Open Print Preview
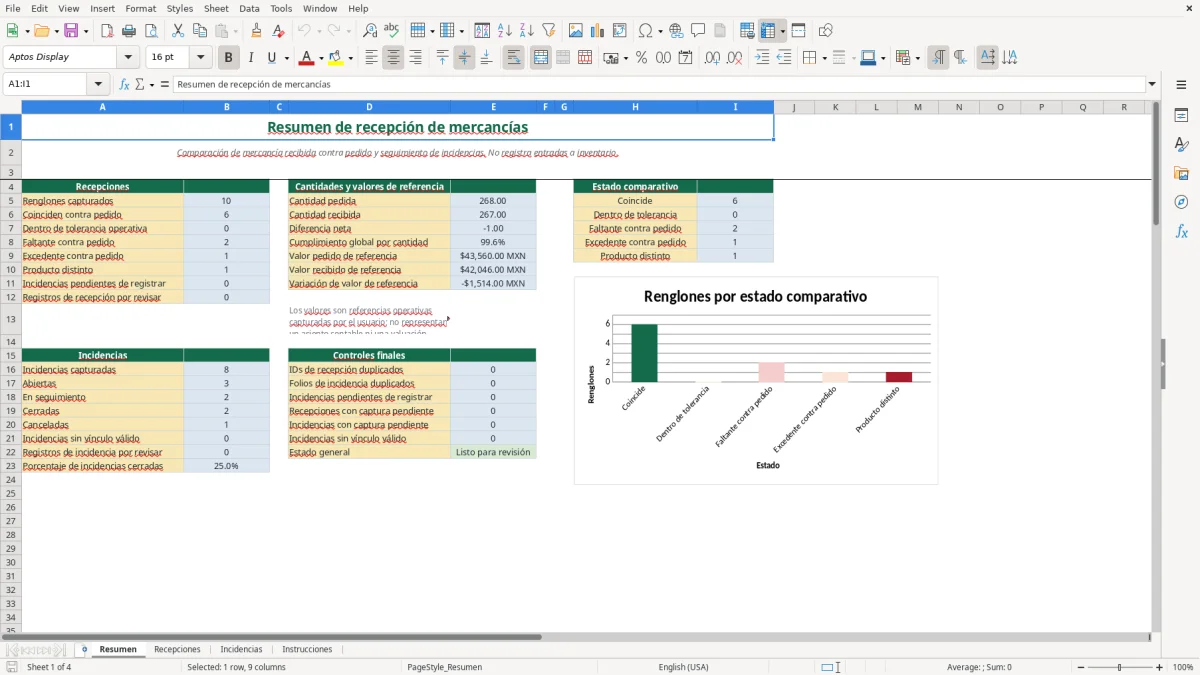Image resolution: width=1200 pixels, height=675 pixels. 151,31
